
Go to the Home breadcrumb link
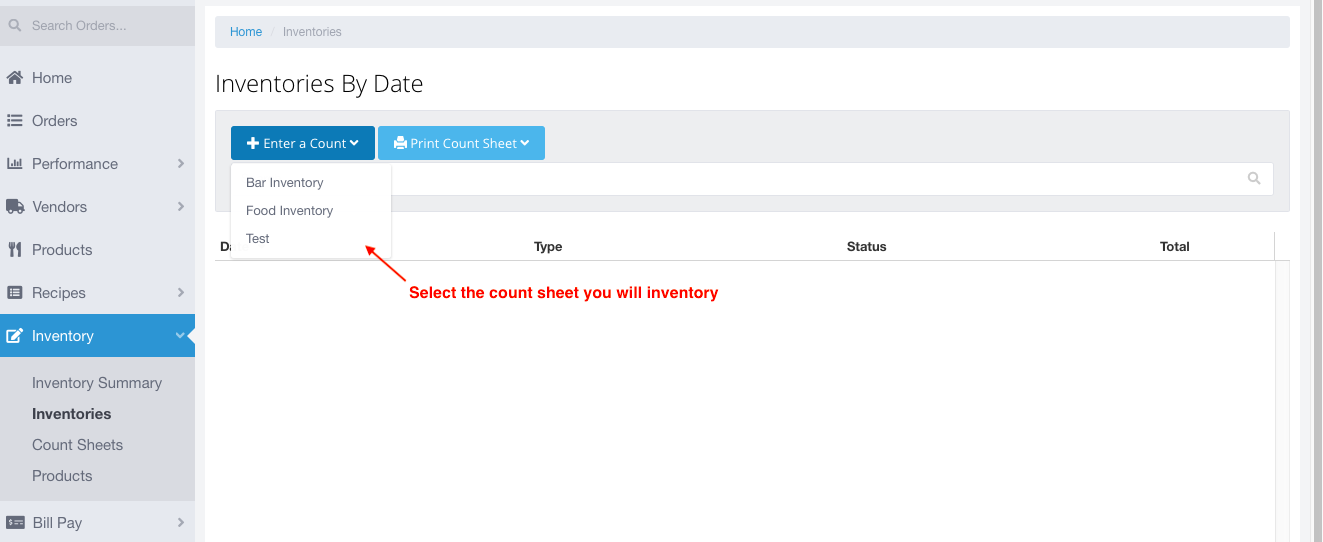pos(246,32)
